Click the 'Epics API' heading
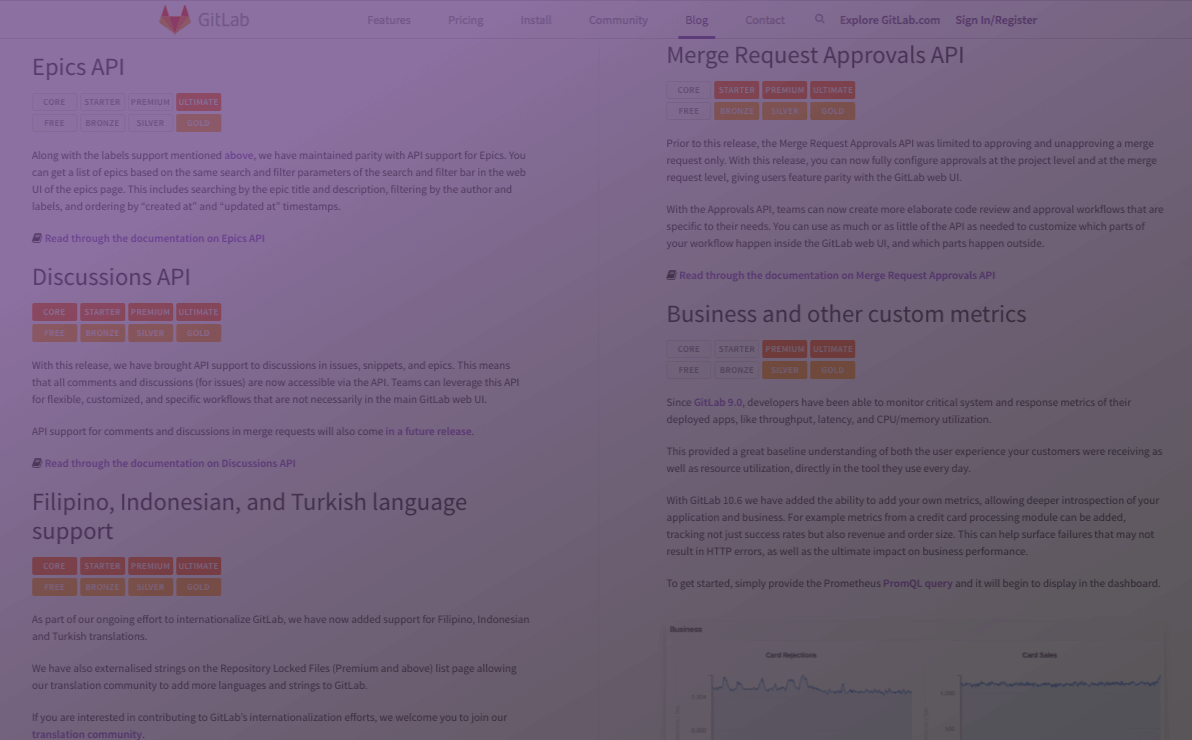This screenshot has width=1192, height=740. pyautogui.click(x=78, y=67)
